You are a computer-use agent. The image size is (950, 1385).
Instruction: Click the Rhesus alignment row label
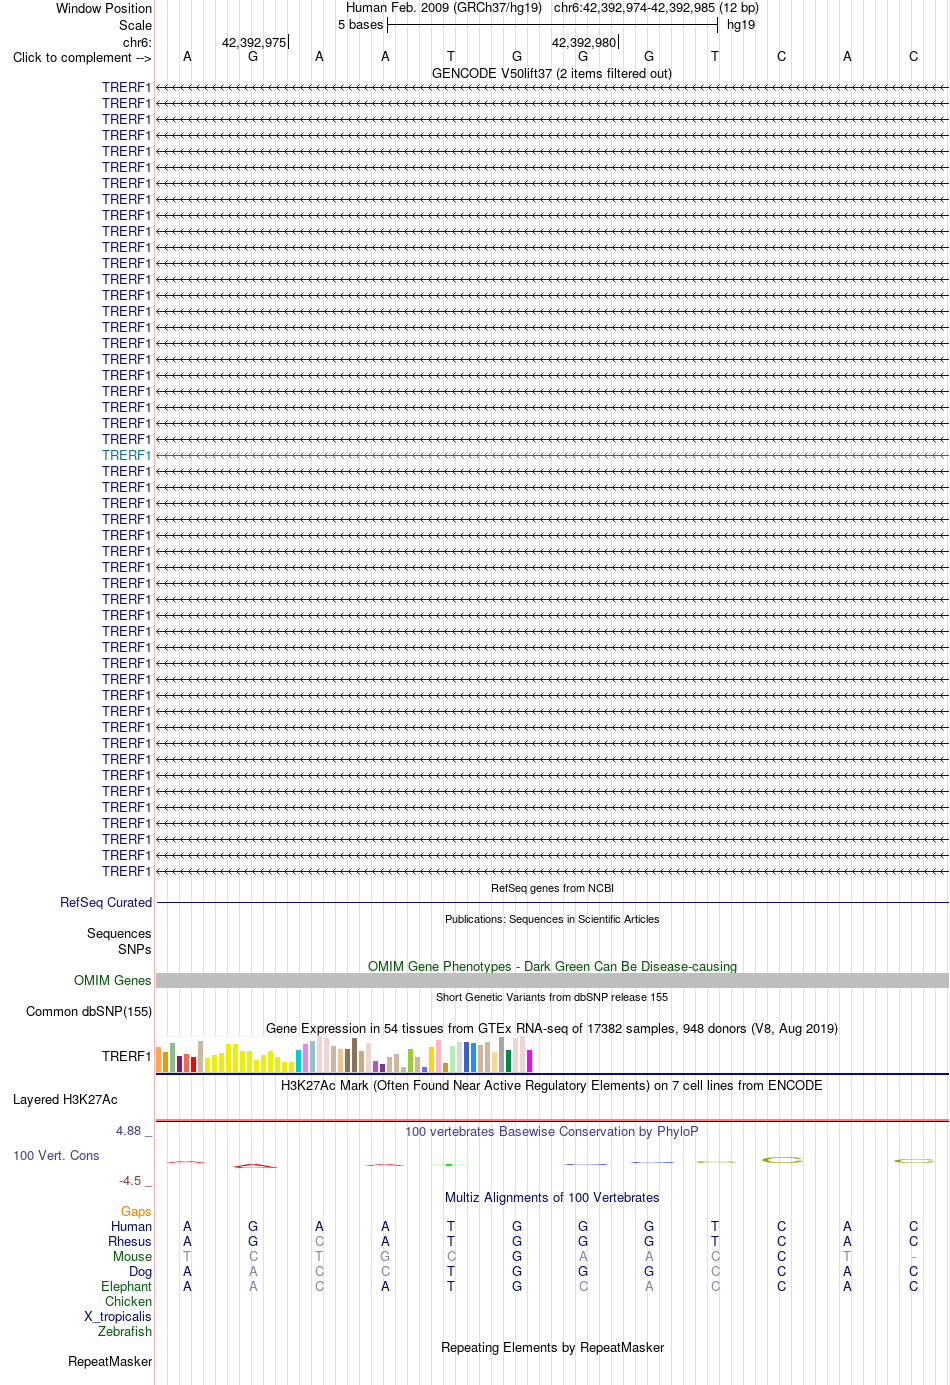click(x=130, y=1241)
